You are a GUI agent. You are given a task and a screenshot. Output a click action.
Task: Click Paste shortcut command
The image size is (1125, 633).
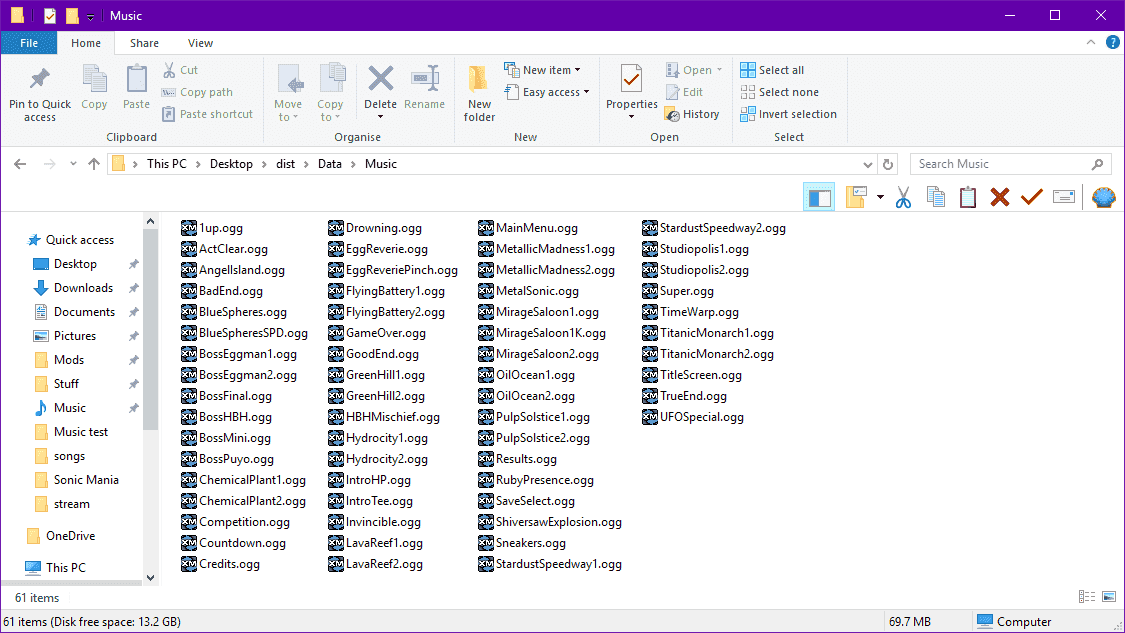pyautogui.click(x=207, y=114)
